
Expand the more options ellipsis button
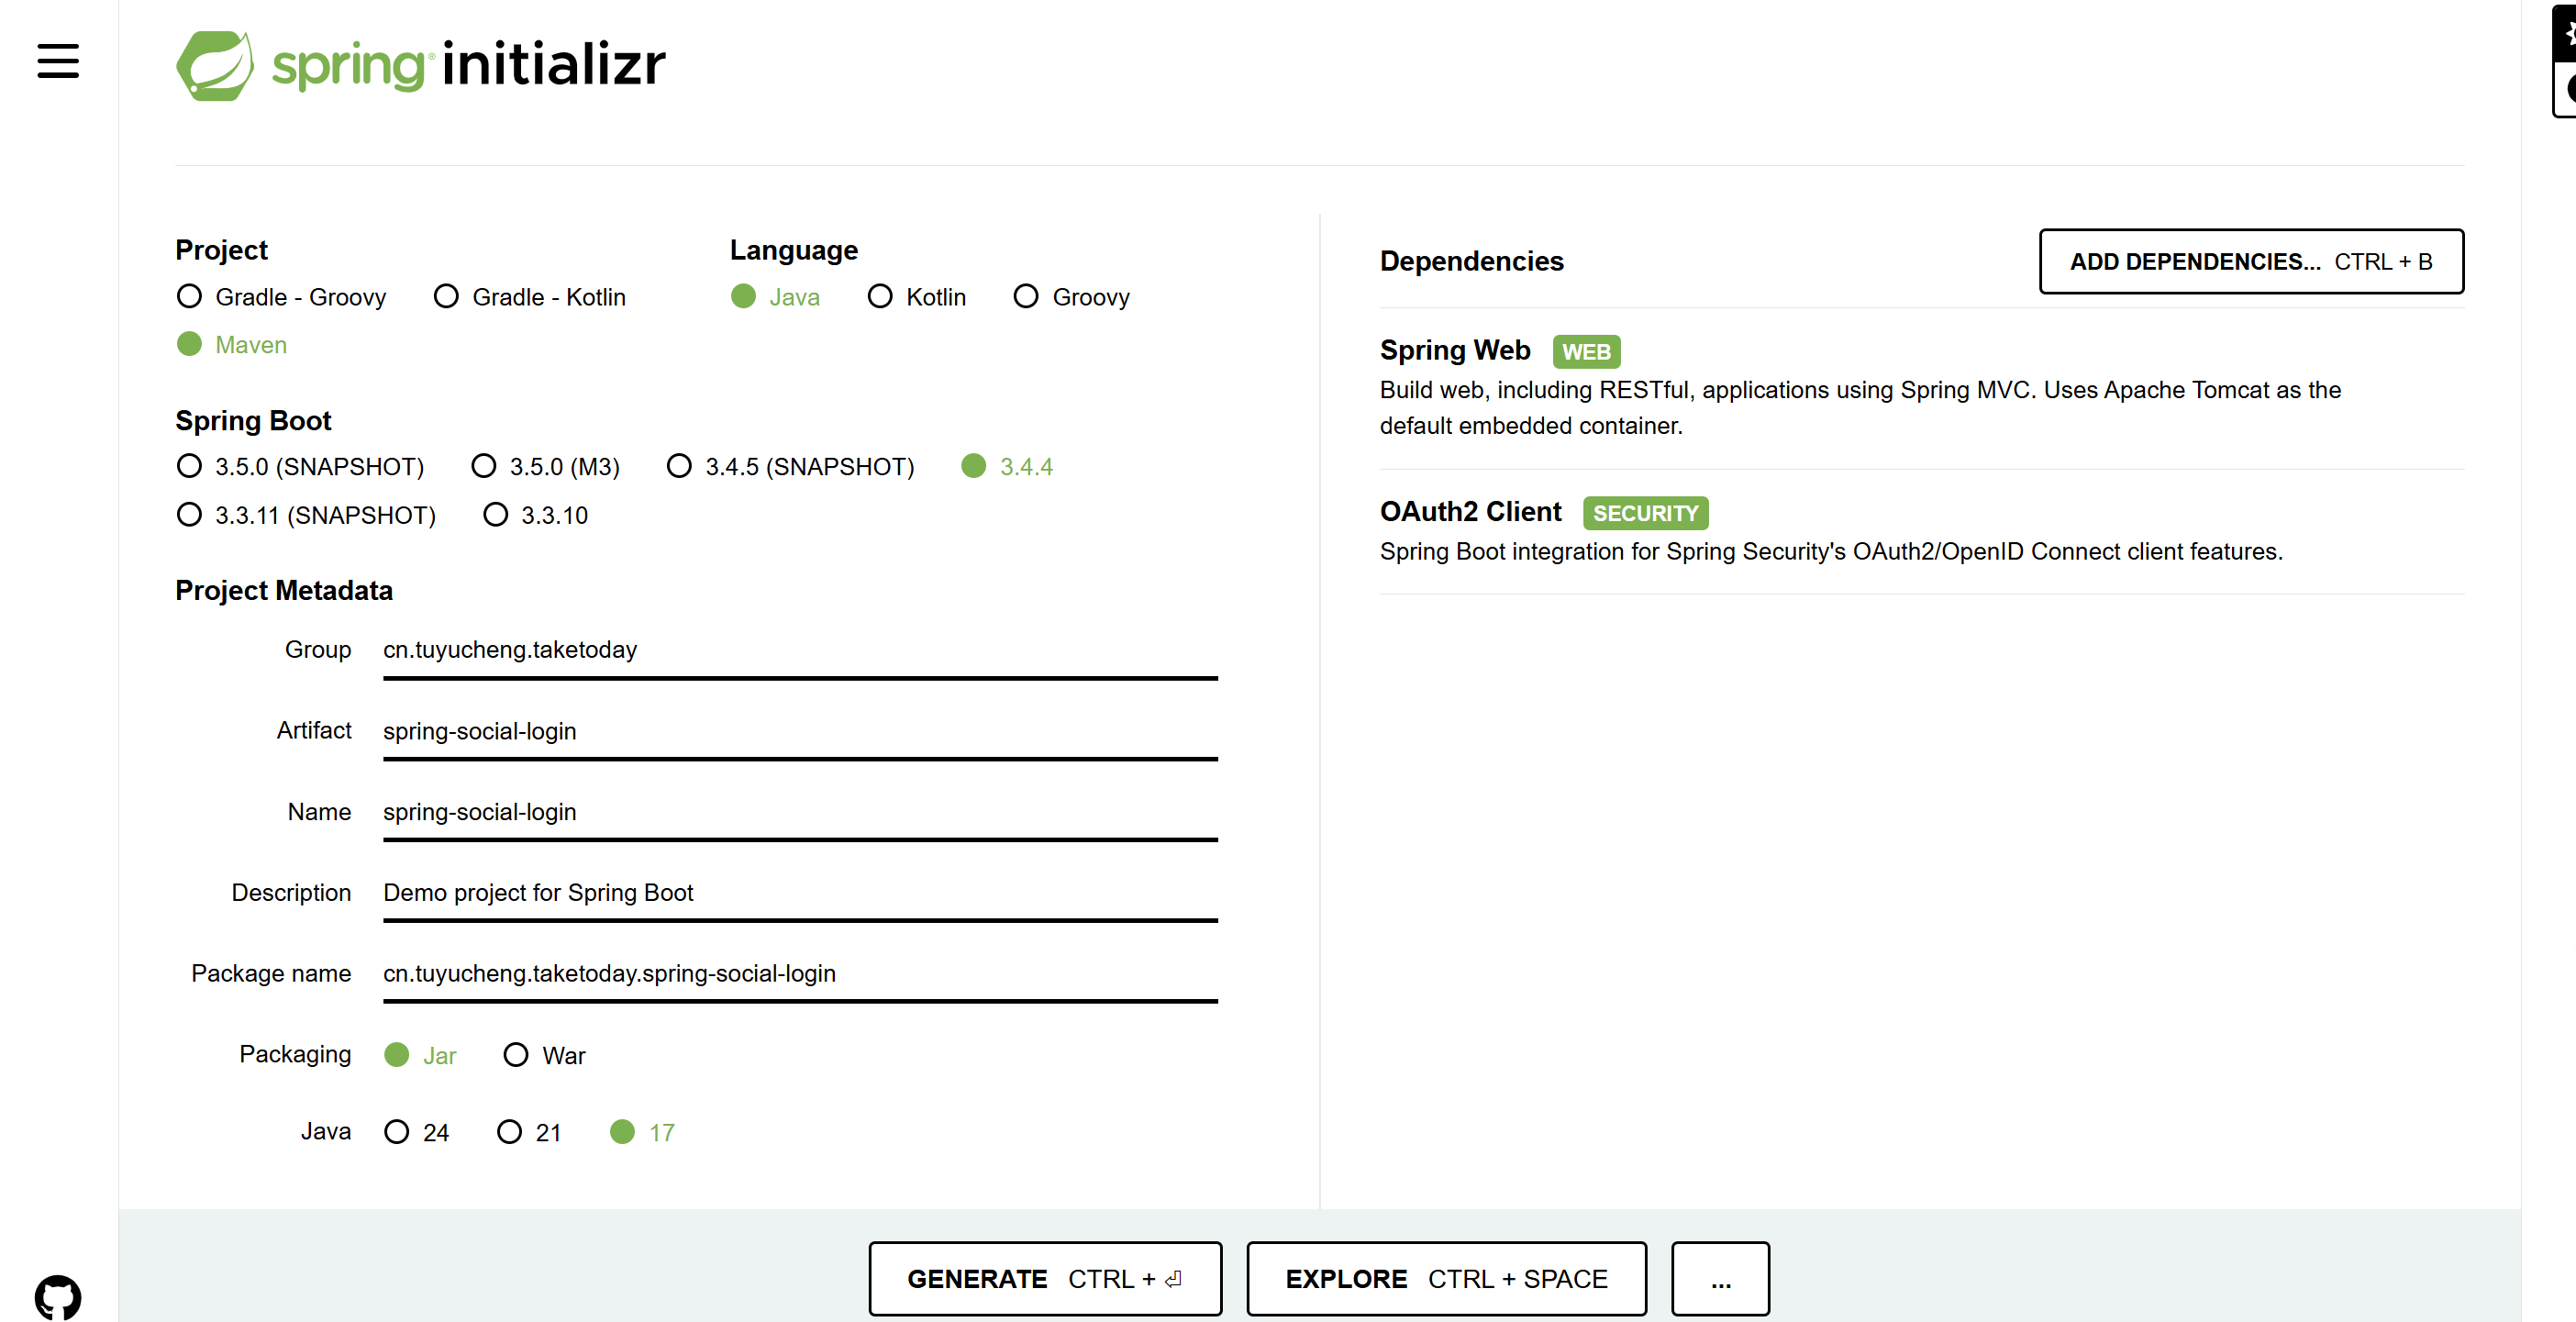point(1720,1278)
